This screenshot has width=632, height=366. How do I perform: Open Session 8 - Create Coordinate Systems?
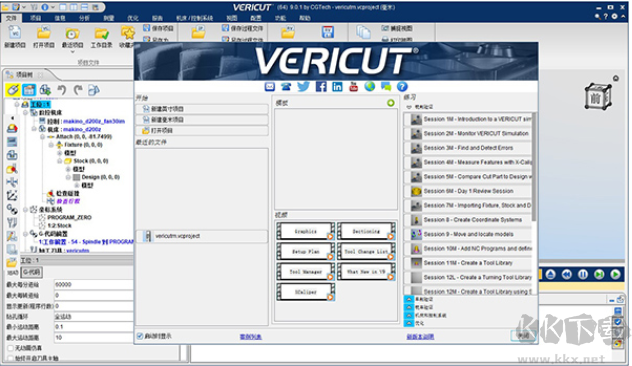click(468, 220)
